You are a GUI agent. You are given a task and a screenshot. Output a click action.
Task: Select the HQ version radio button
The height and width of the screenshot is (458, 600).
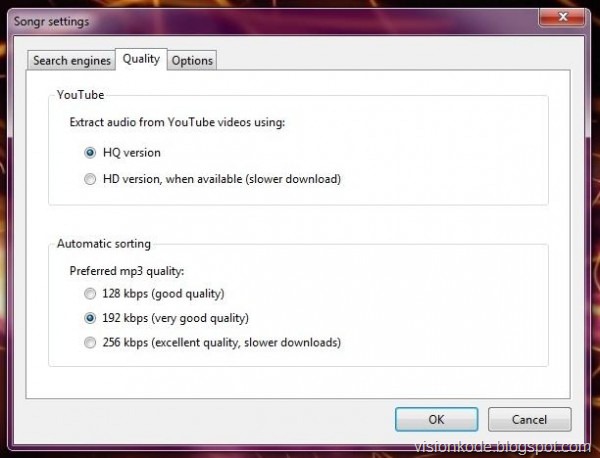[90, 153]
